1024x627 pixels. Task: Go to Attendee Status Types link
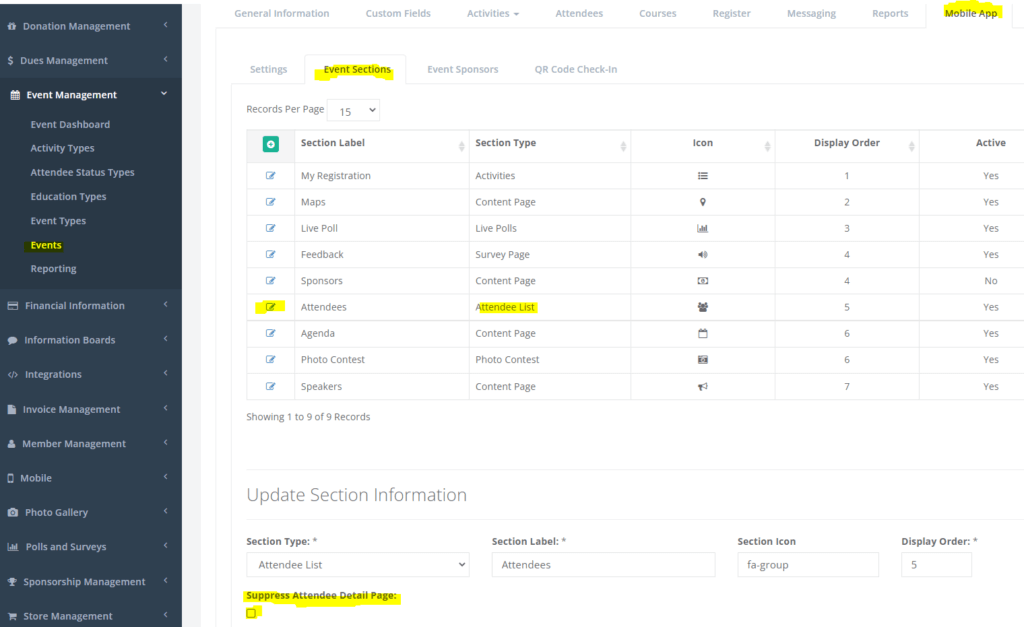(82, 173)
